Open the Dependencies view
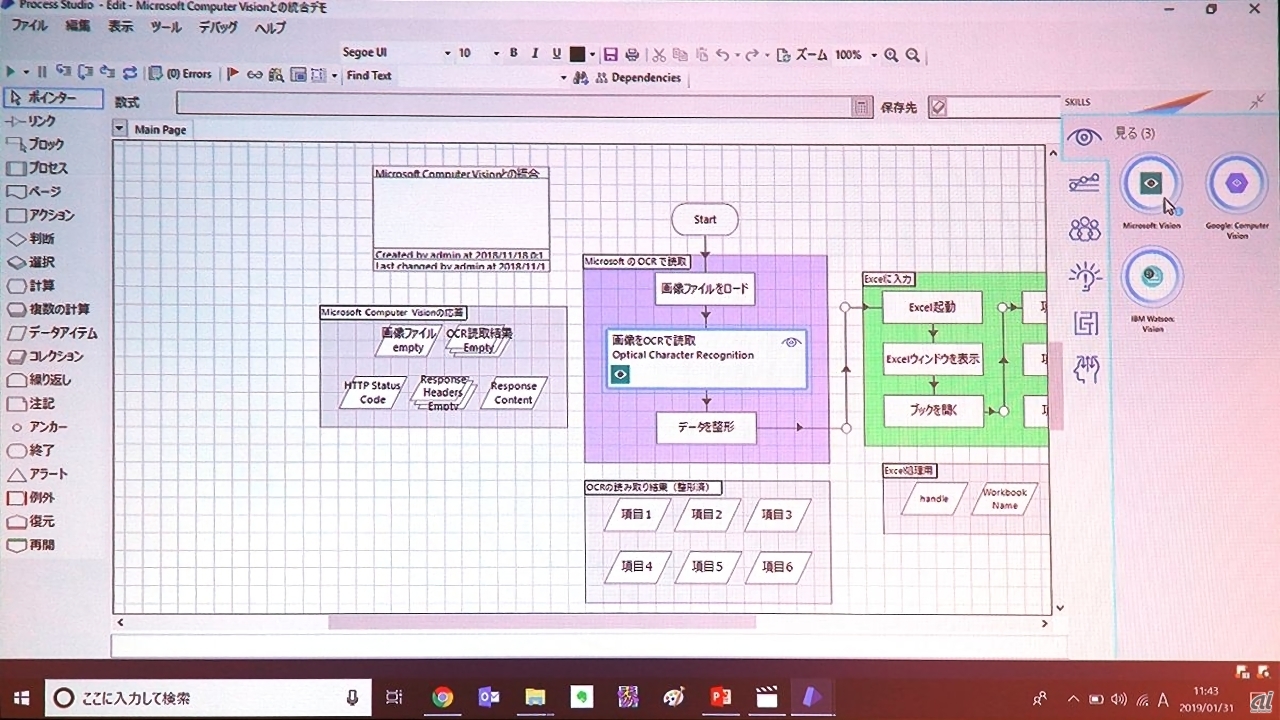1280x720 pixels. pyautogui.click(x=638, y=78)
